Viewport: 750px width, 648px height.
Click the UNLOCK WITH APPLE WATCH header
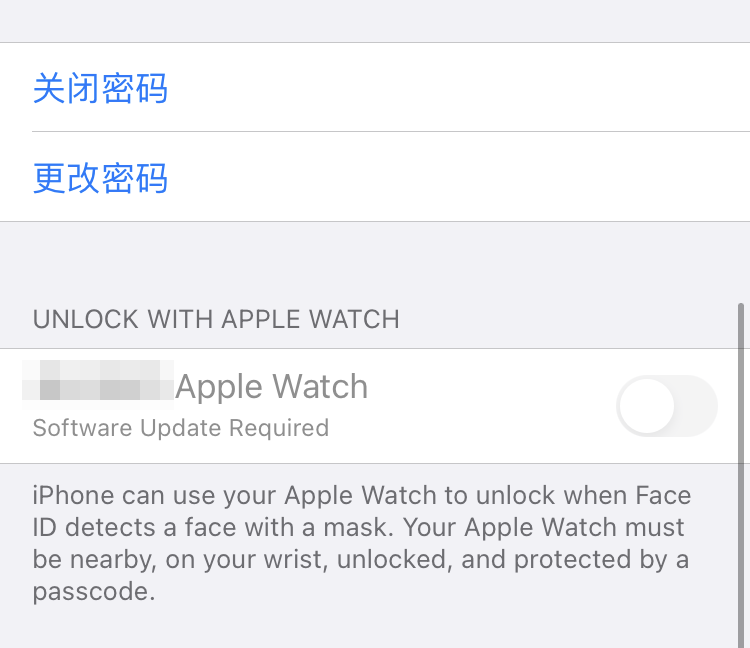click(216, 319)
